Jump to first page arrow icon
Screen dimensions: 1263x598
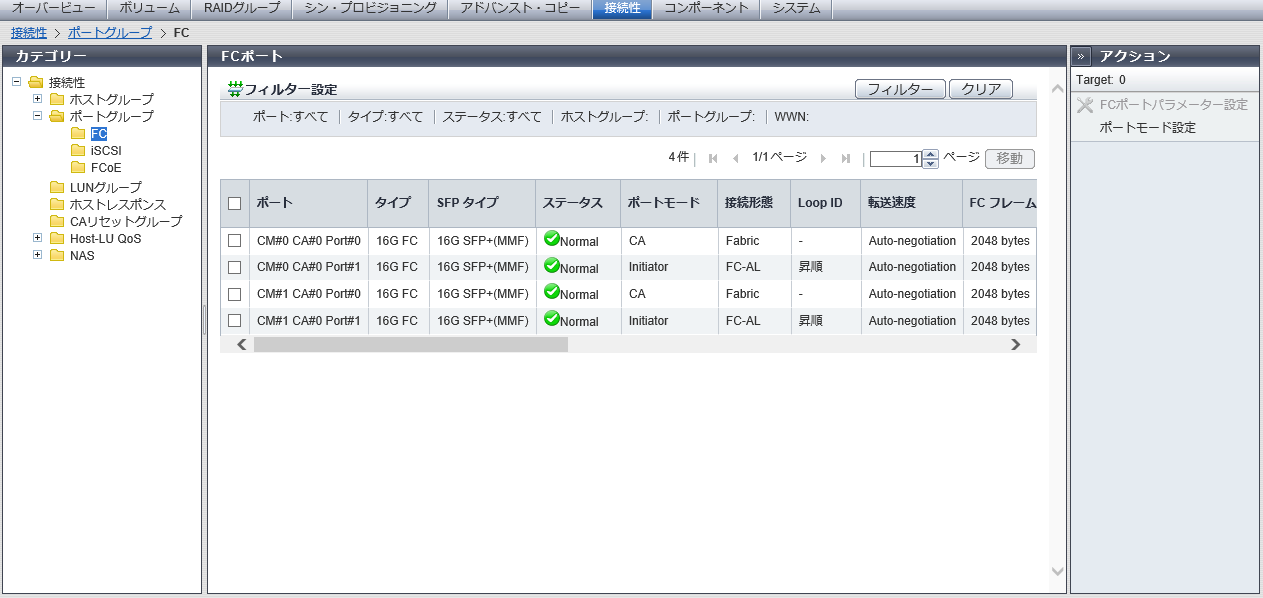(713, 159)
